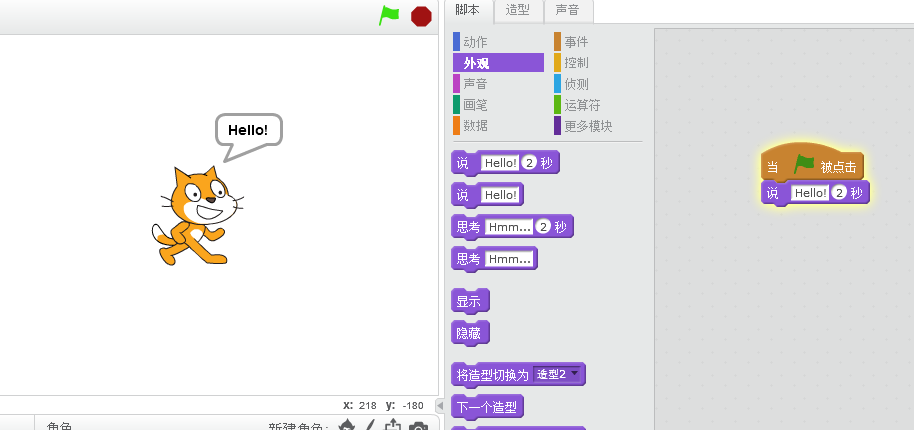914x430 pixels.
Task: Click the 显示 block
Action: click(x=470, y=301)
